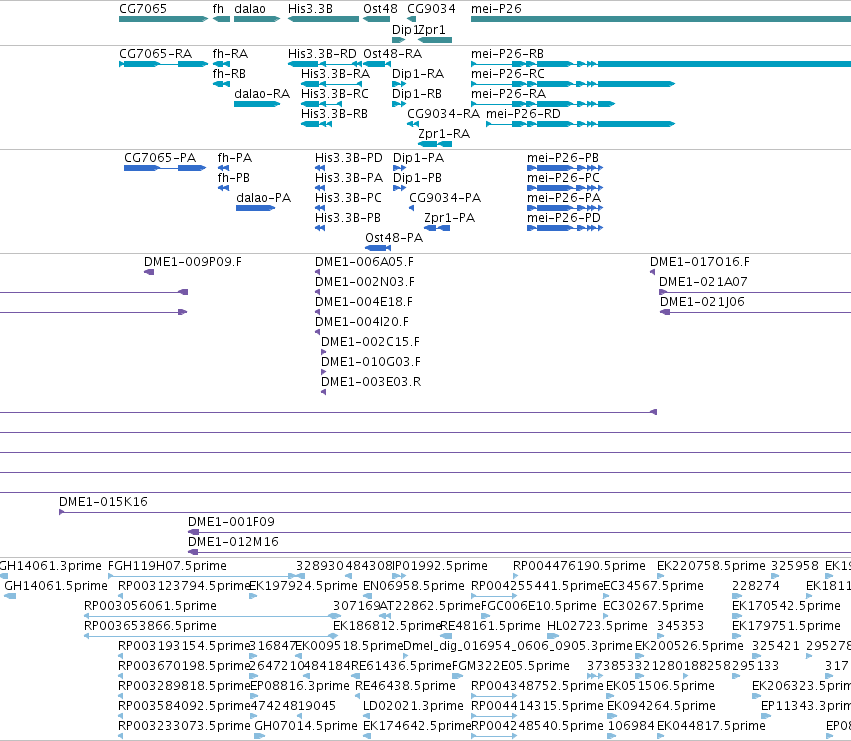The image size is (851, 741).
Task: Click the CG9034 gene label
Action: pyautogui.click(x=431, y=9)
